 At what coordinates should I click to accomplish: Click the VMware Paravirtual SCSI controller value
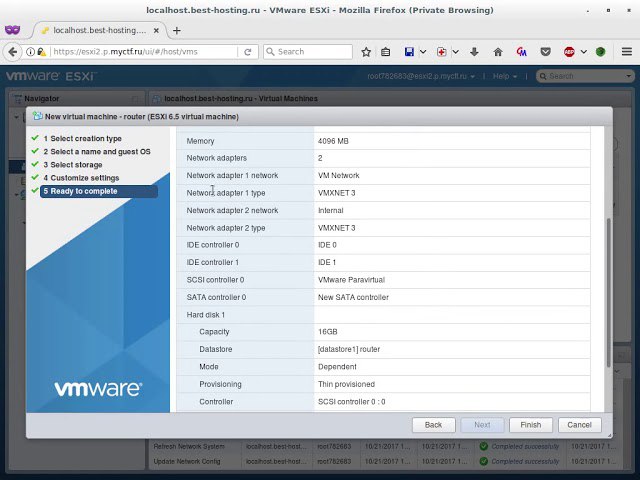pyautogui.click(x=351, y=280)
